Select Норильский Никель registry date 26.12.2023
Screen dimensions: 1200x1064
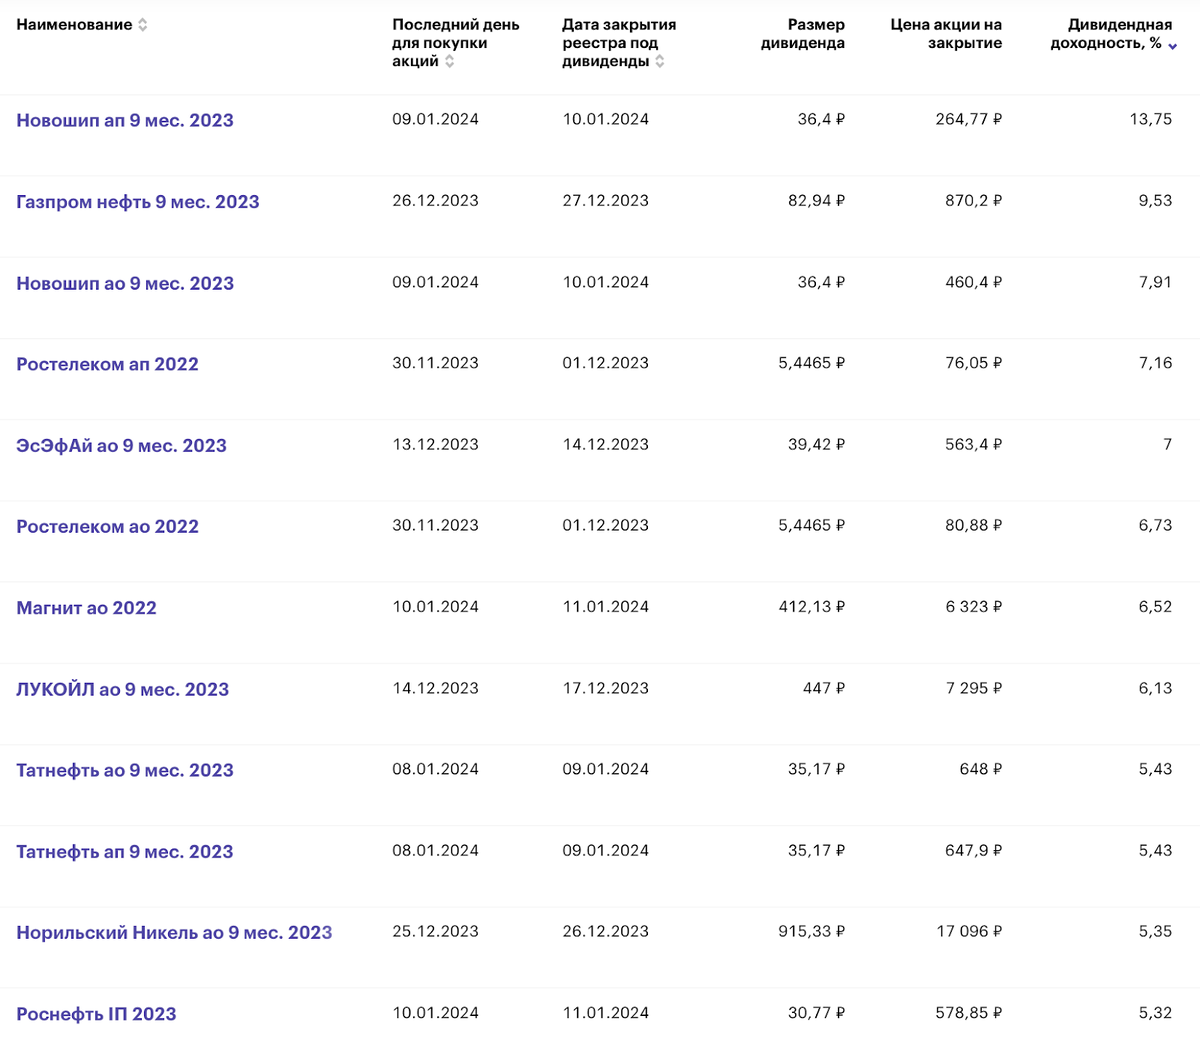click(605, 931)
